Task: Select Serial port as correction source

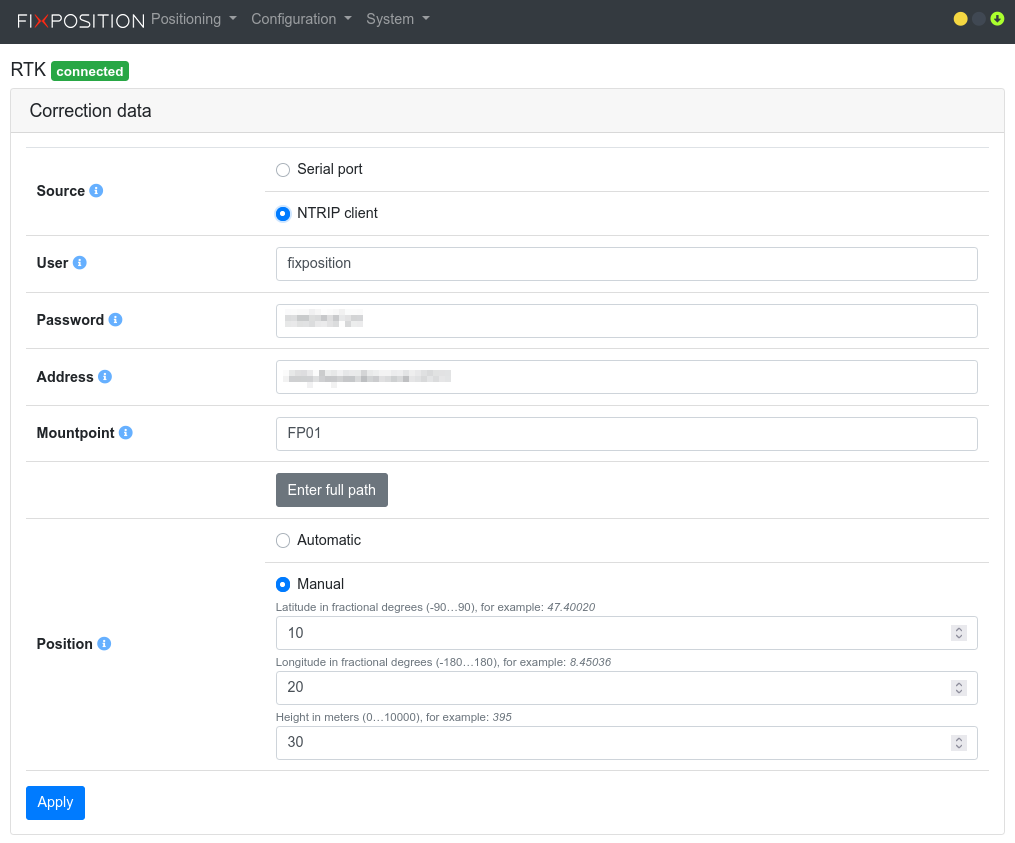Action: (x=283, y=170)
